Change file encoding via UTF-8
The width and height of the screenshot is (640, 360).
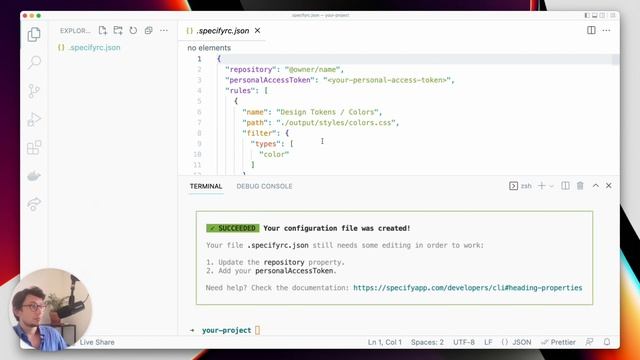(x=464, y=342)
